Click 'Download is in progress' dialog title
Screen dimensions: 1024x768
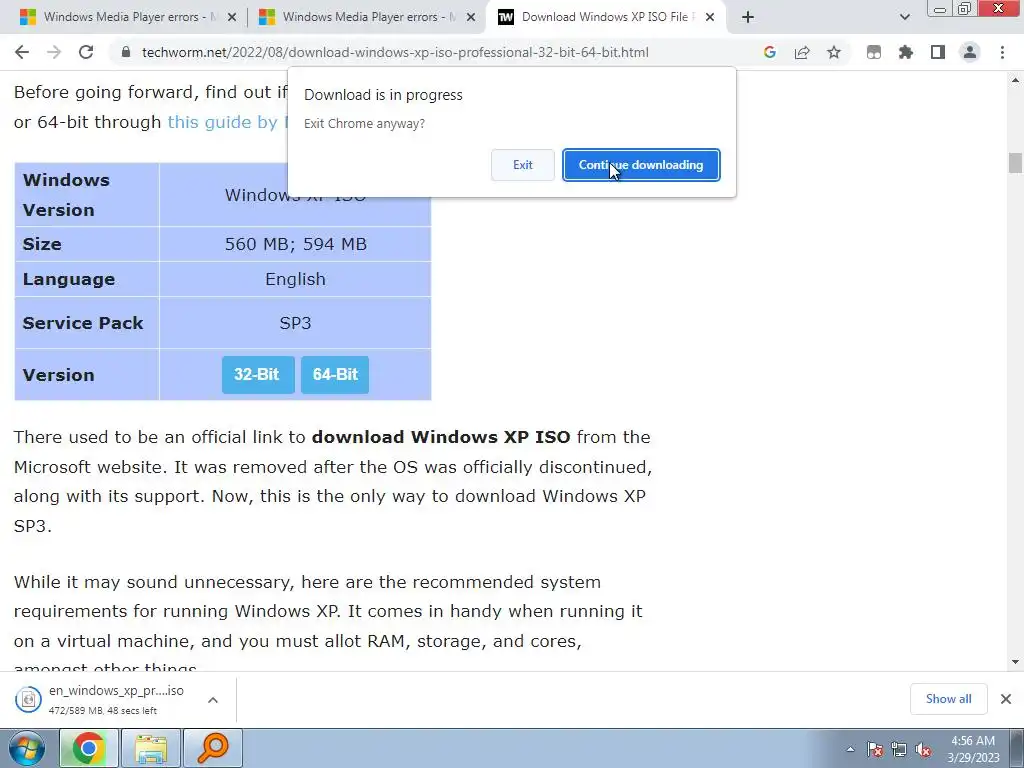(x=383, y=95)
